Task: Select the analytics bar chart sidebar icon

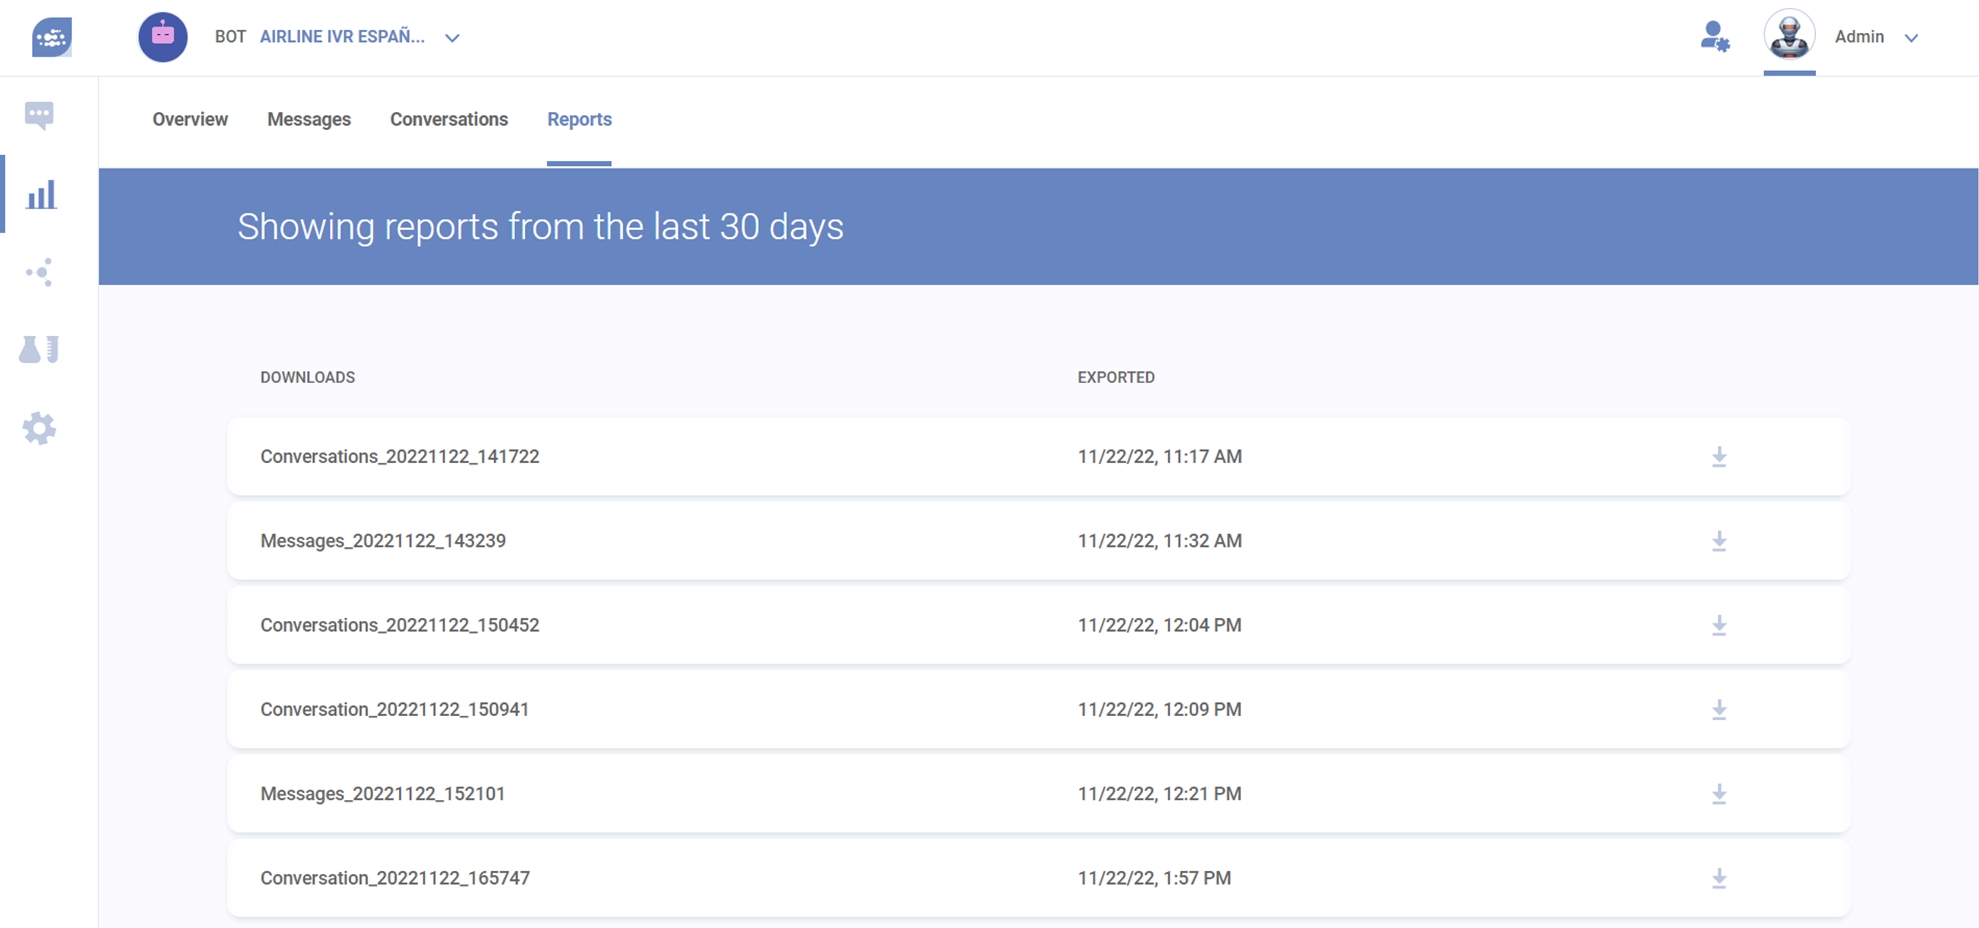Action: pos(41,195)
